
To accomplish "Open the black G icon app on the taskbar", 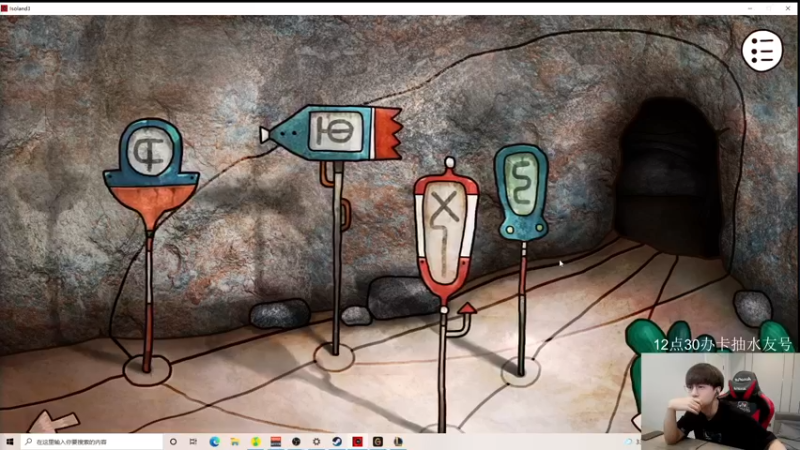I will 378,441.
